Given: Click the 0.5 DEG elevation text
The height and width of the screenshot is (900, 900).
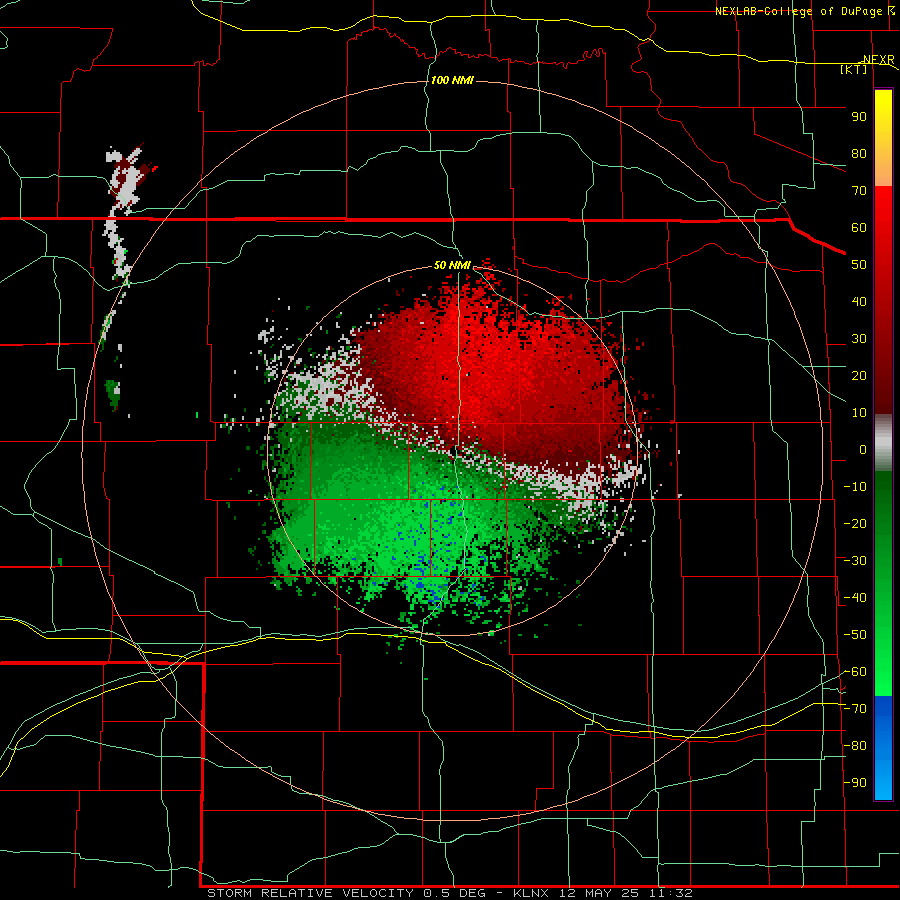Looking at the screenshot, I should pos(455,893).
